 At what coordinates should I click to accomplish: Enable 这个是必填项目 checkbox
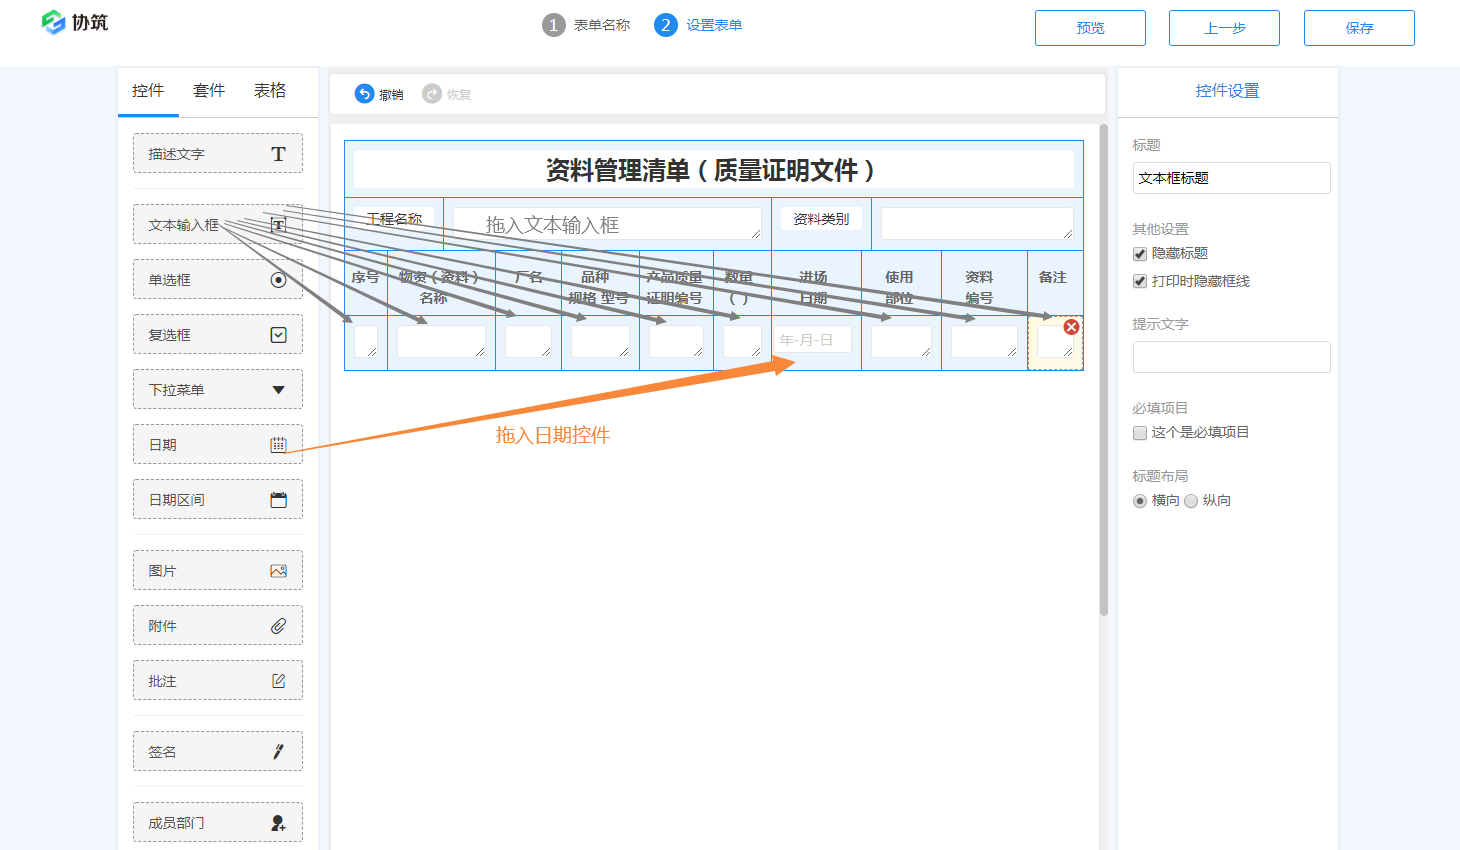1139,433
